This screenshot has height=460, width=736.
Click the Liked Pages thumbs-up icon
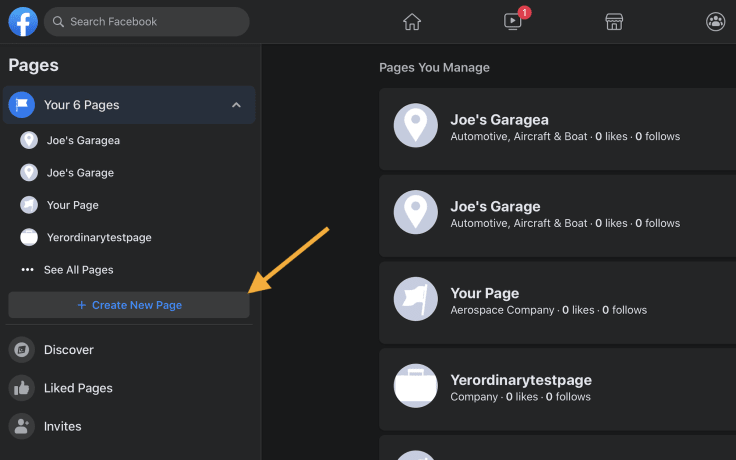(22, 388)
